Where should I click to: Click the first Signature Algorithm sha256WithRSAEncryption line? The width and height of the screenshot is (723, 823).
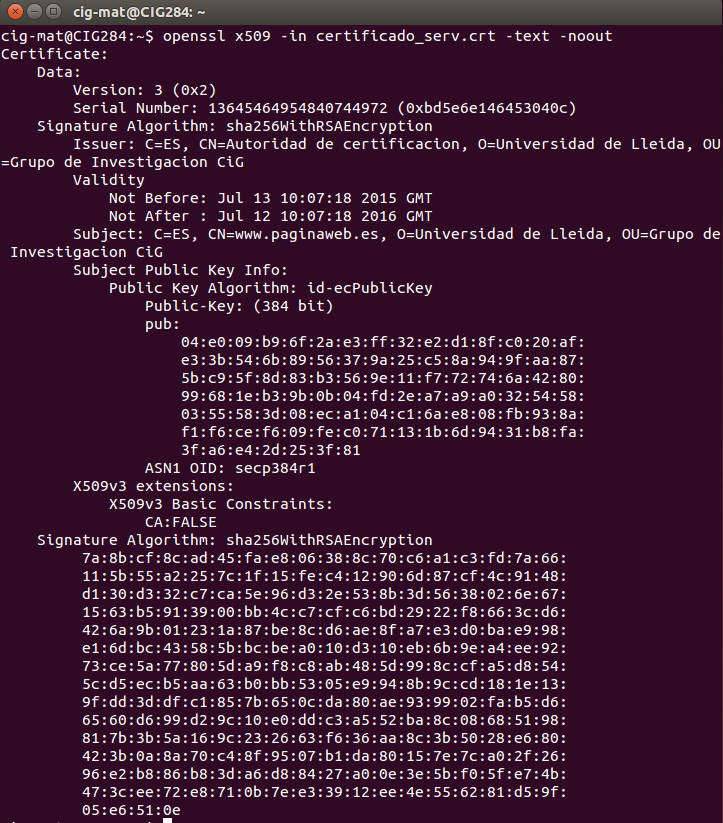tap(234, 127)
